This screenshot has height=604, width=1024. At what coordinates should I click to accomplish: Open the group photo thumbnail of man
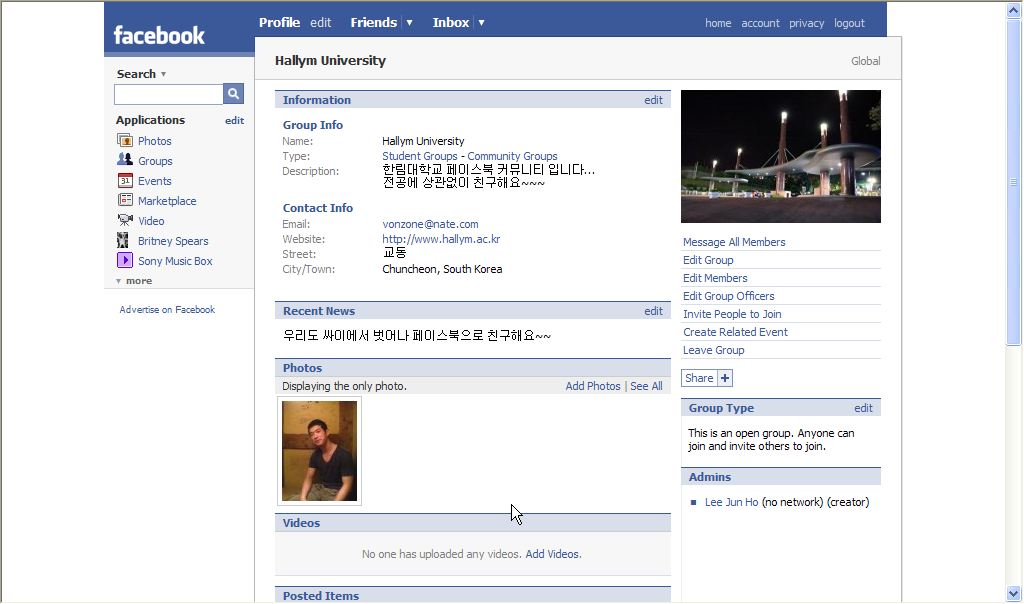[319, 451]
